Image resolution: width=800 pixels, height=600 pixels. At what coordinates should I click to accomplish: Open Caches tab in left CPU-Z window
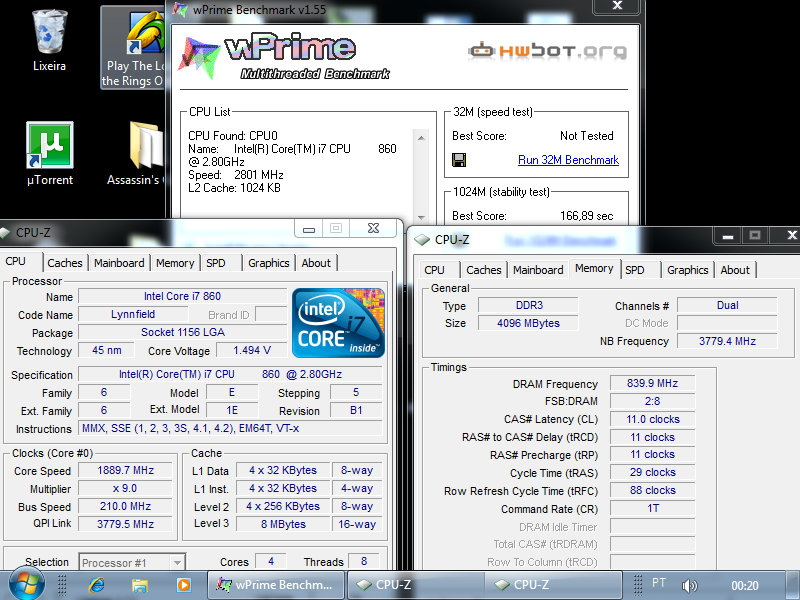(x=65, y=263)
